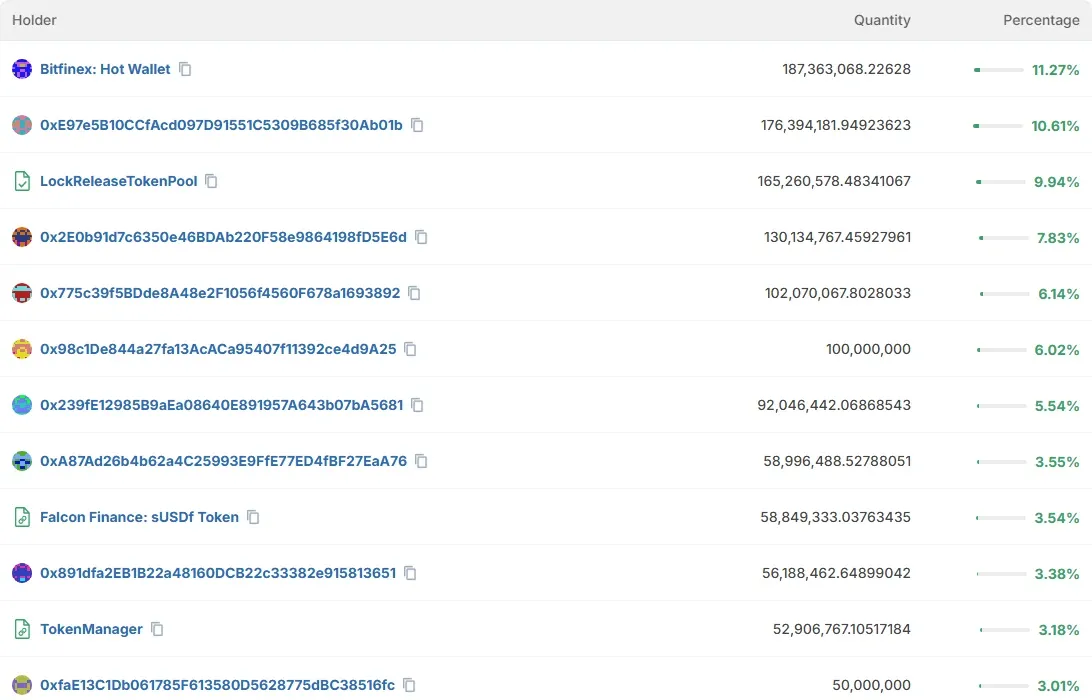The height and width of the screenshot is (700, 1092).
Task: Click the identicon beside 0xA87Ad26b address
Action: tap(22, 461)
